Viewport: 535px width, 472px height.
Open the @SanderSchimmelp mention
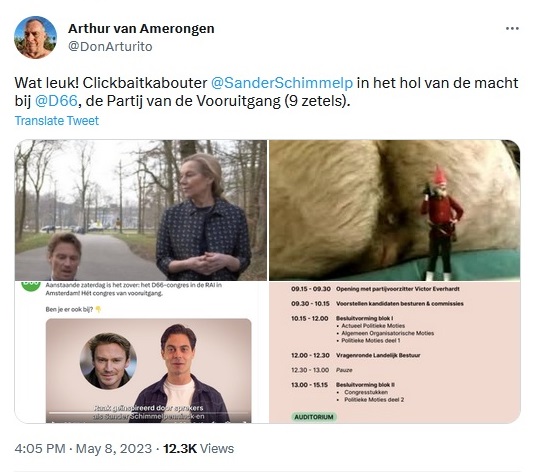[282, 83]
